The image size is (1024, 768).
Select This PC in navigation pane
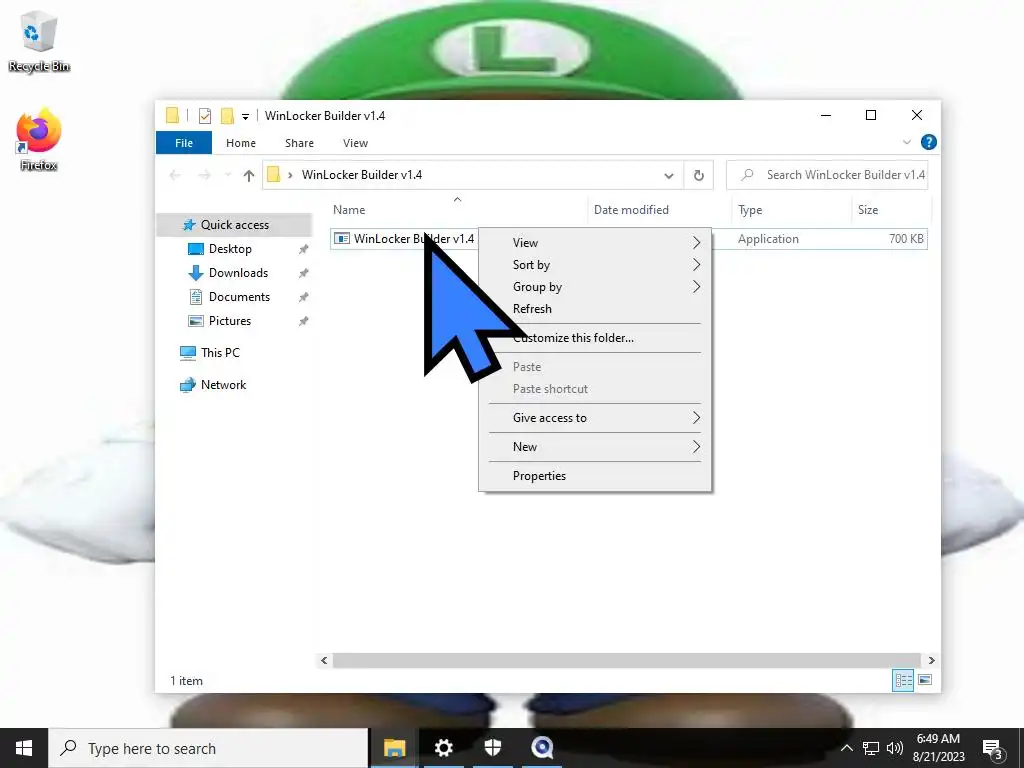coord(220,353)
